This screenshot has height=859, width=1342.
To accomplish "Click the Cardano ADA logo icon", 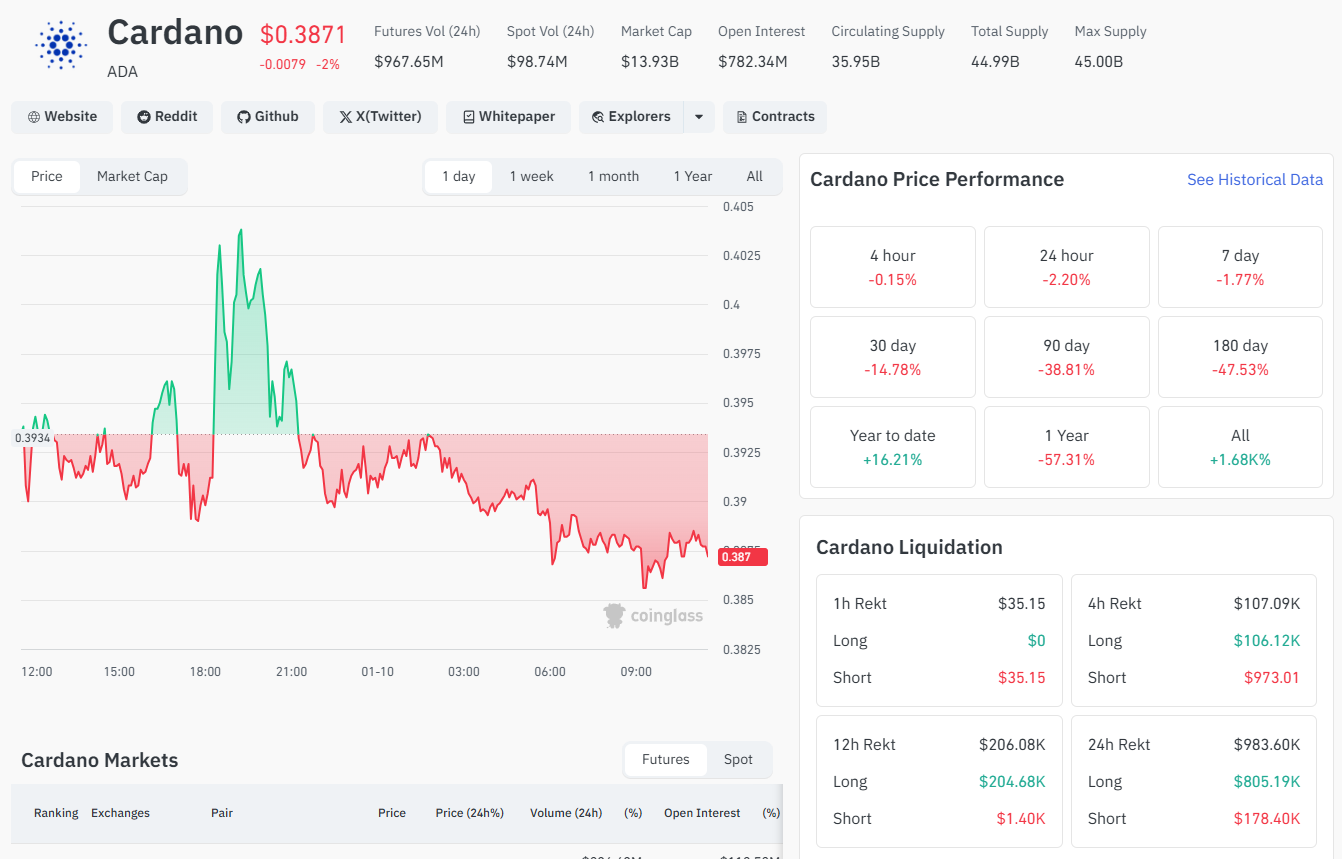I will click(x=61, y=45).
